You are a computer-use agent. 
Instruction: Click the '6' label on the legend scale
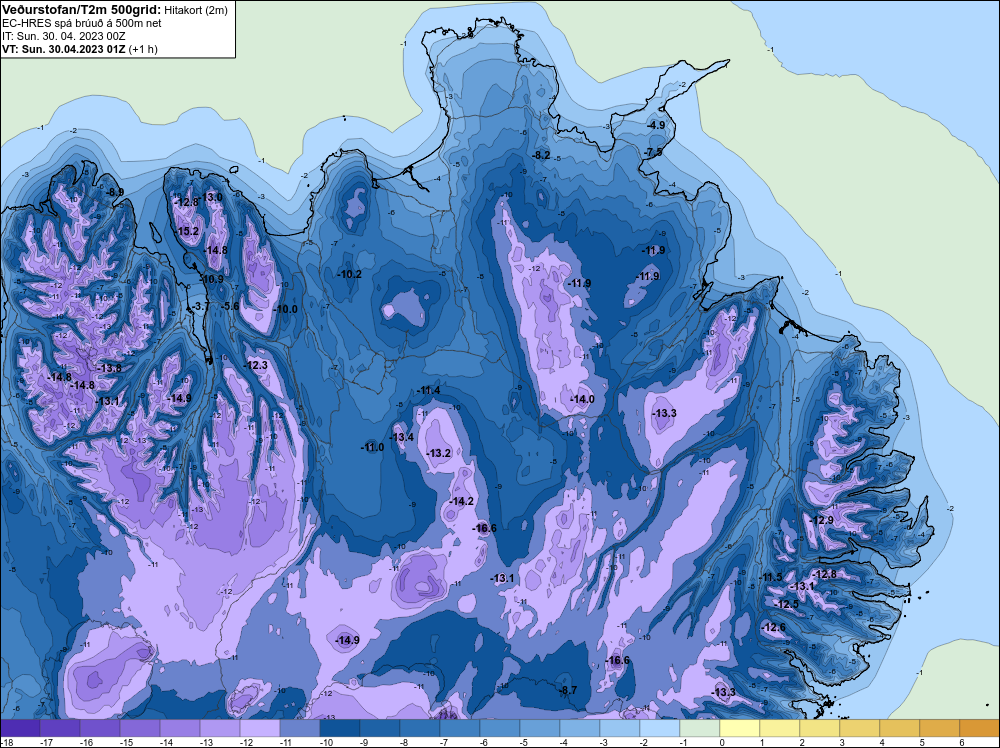point(962,742)
